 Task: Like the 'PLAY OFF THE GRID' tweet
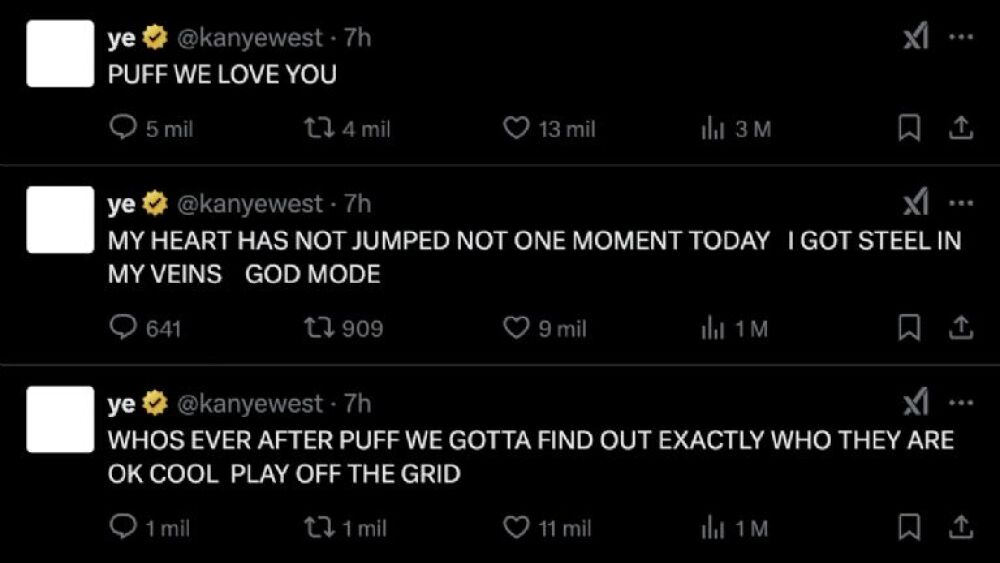pos(515,527)
